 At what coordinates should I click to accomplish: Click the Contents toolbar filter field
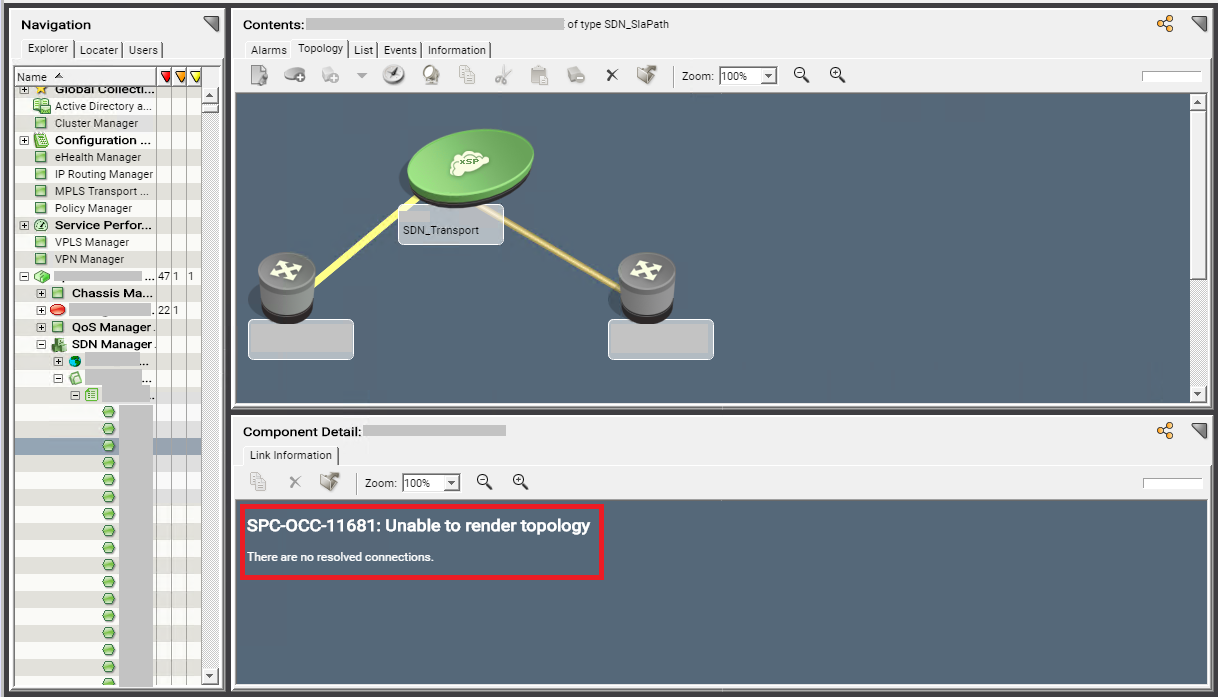1171,76
